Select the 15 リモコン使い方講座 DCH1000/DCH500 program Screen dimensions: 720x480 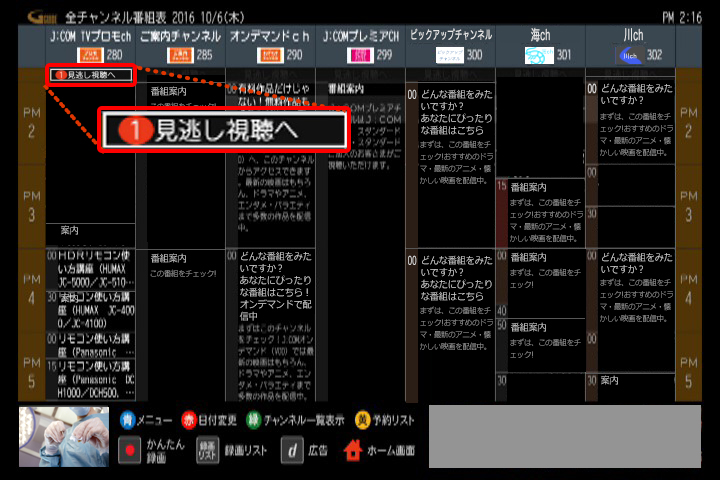pos(90,379)
